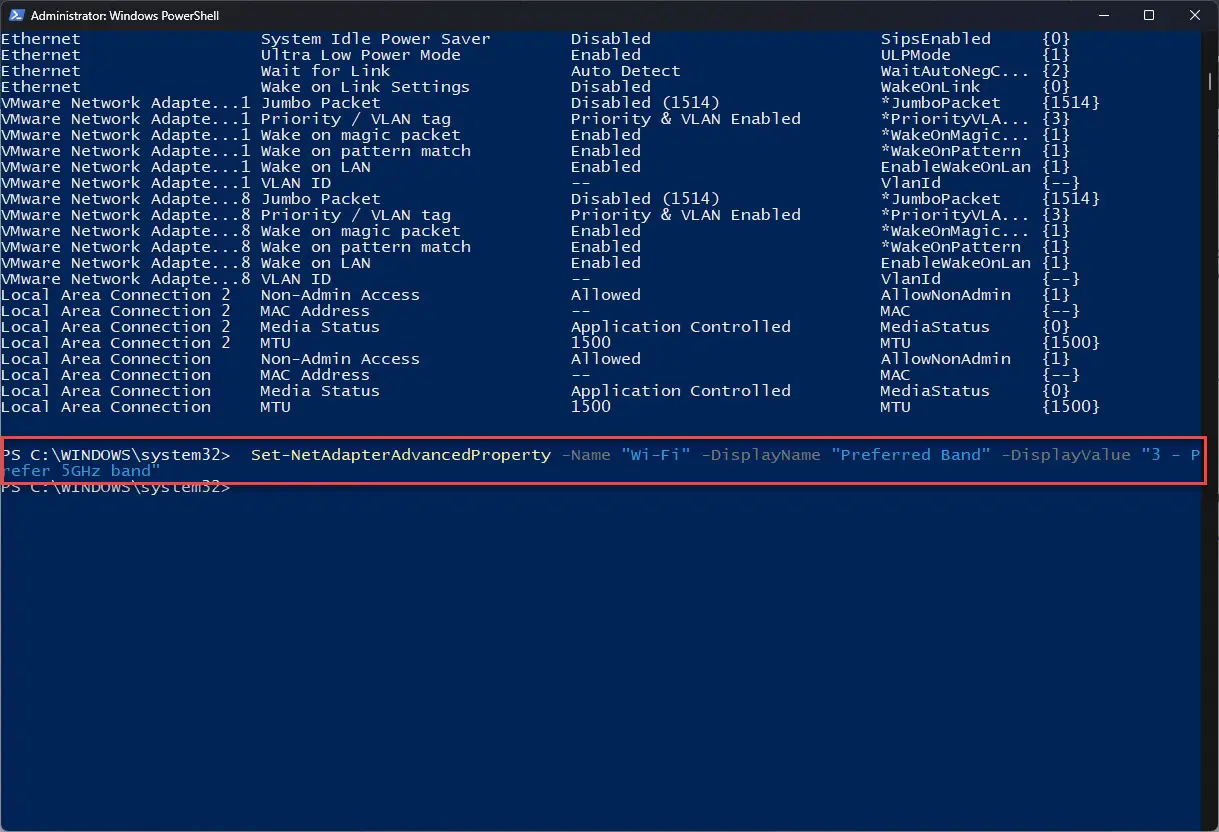
Task: Click the AllowNonAdmin keyword for Local Area Connection
Action: coord(946,359)
